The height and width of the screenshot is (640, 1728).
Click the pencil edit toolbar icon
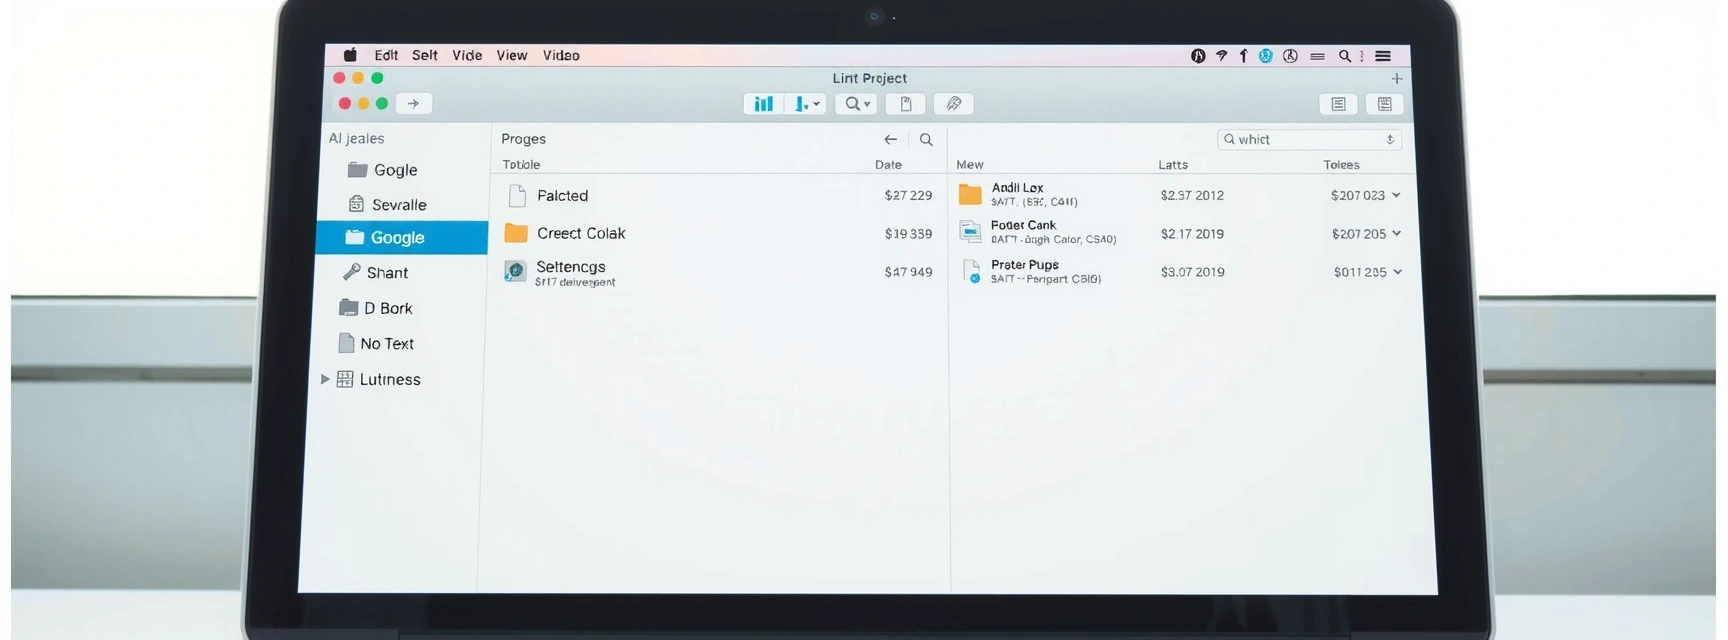click(954, 104)
